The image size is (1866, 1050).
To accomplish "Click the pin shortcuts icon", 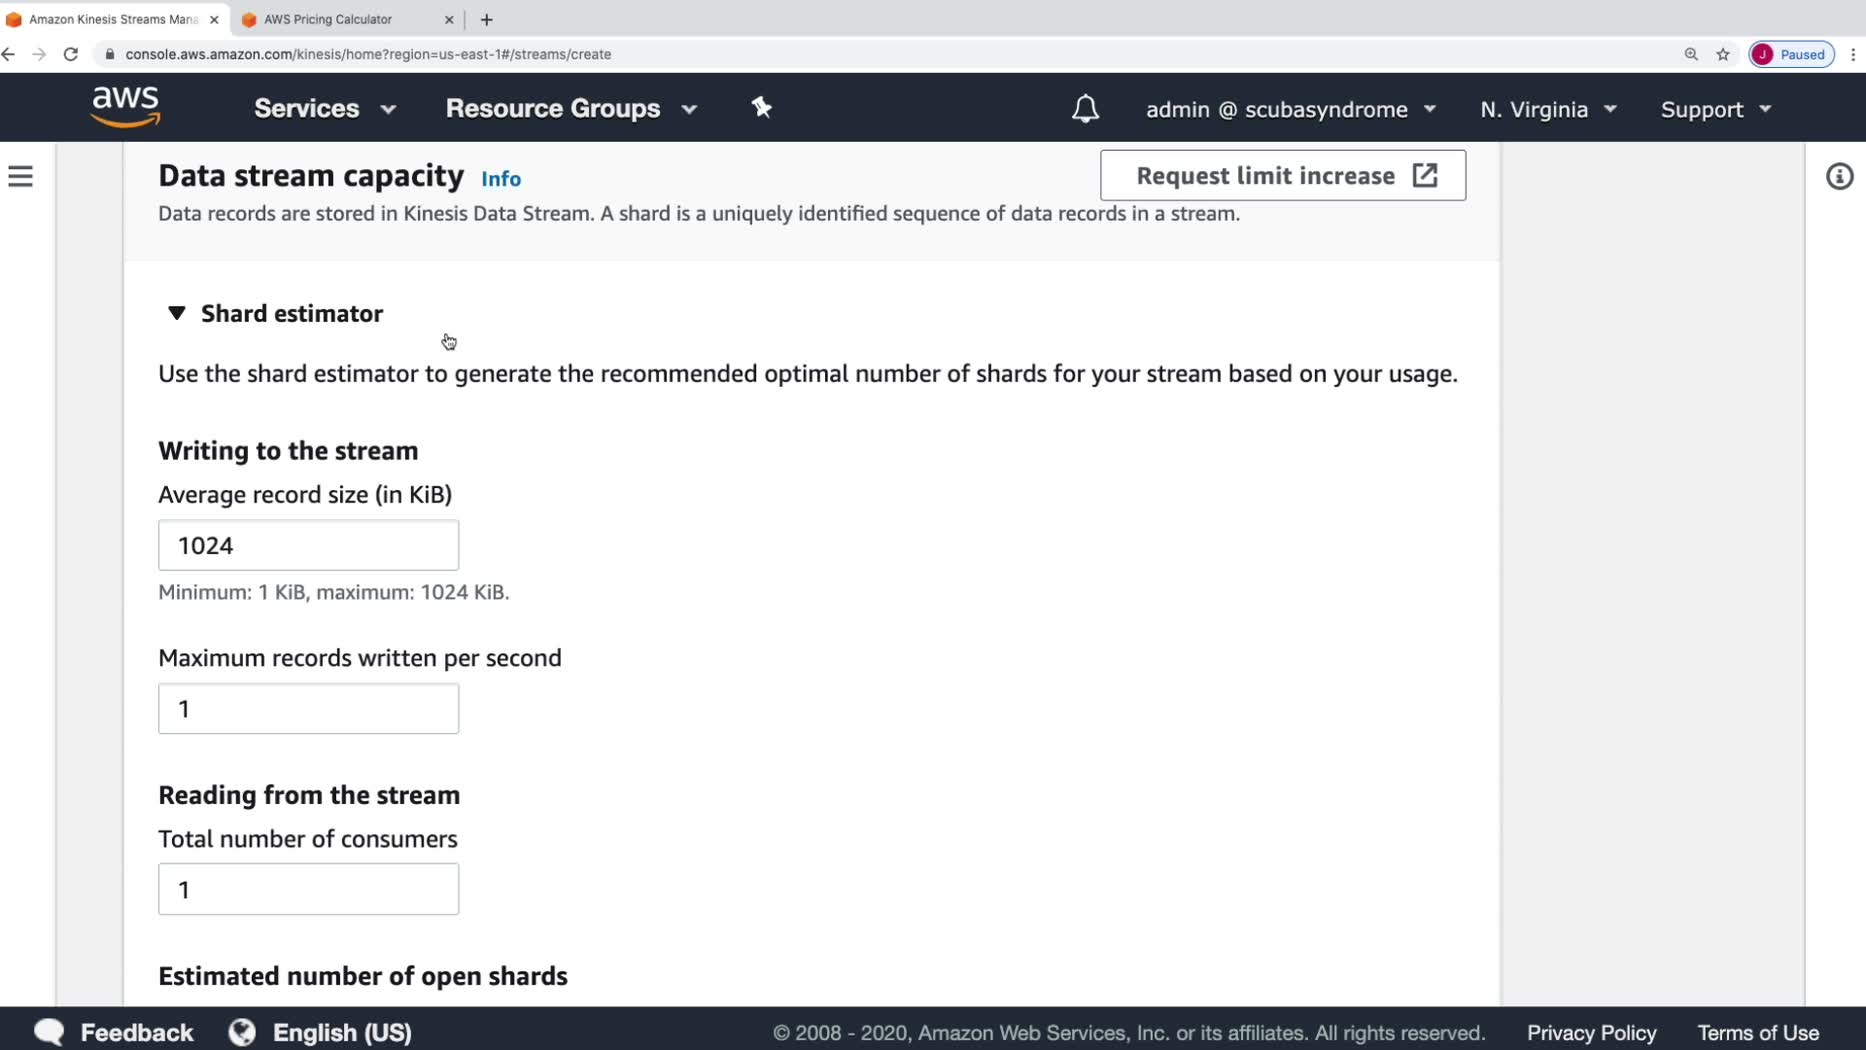I will click(762, 108).
